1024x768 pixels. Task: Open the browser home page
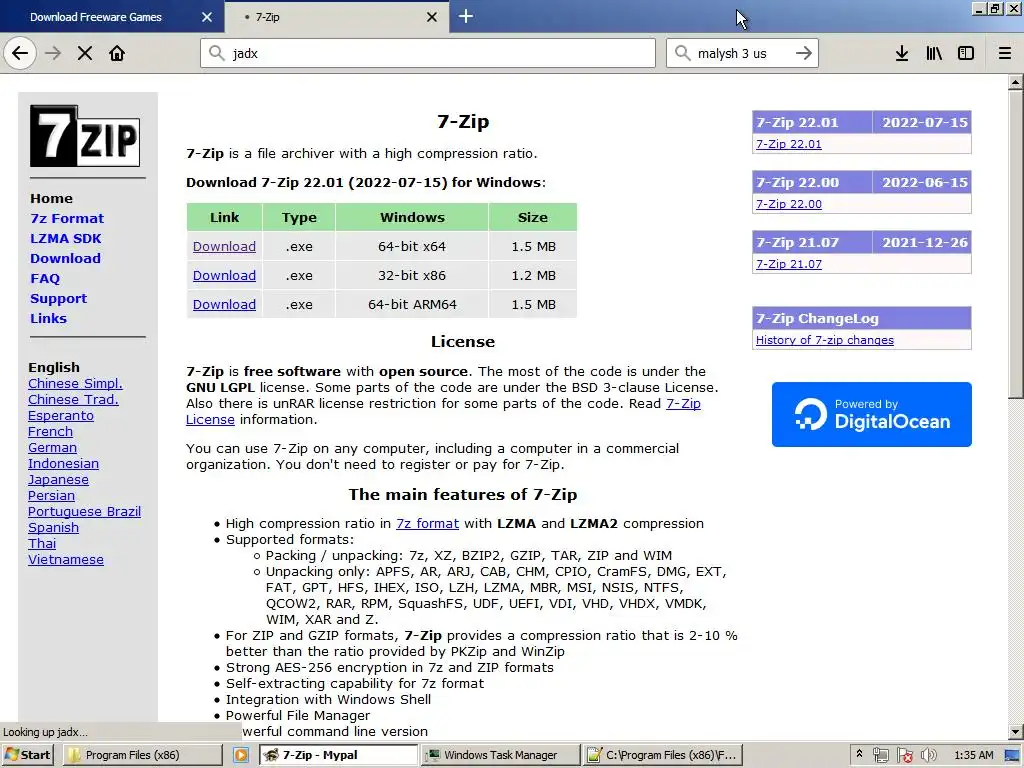click(x=117, y=54)
